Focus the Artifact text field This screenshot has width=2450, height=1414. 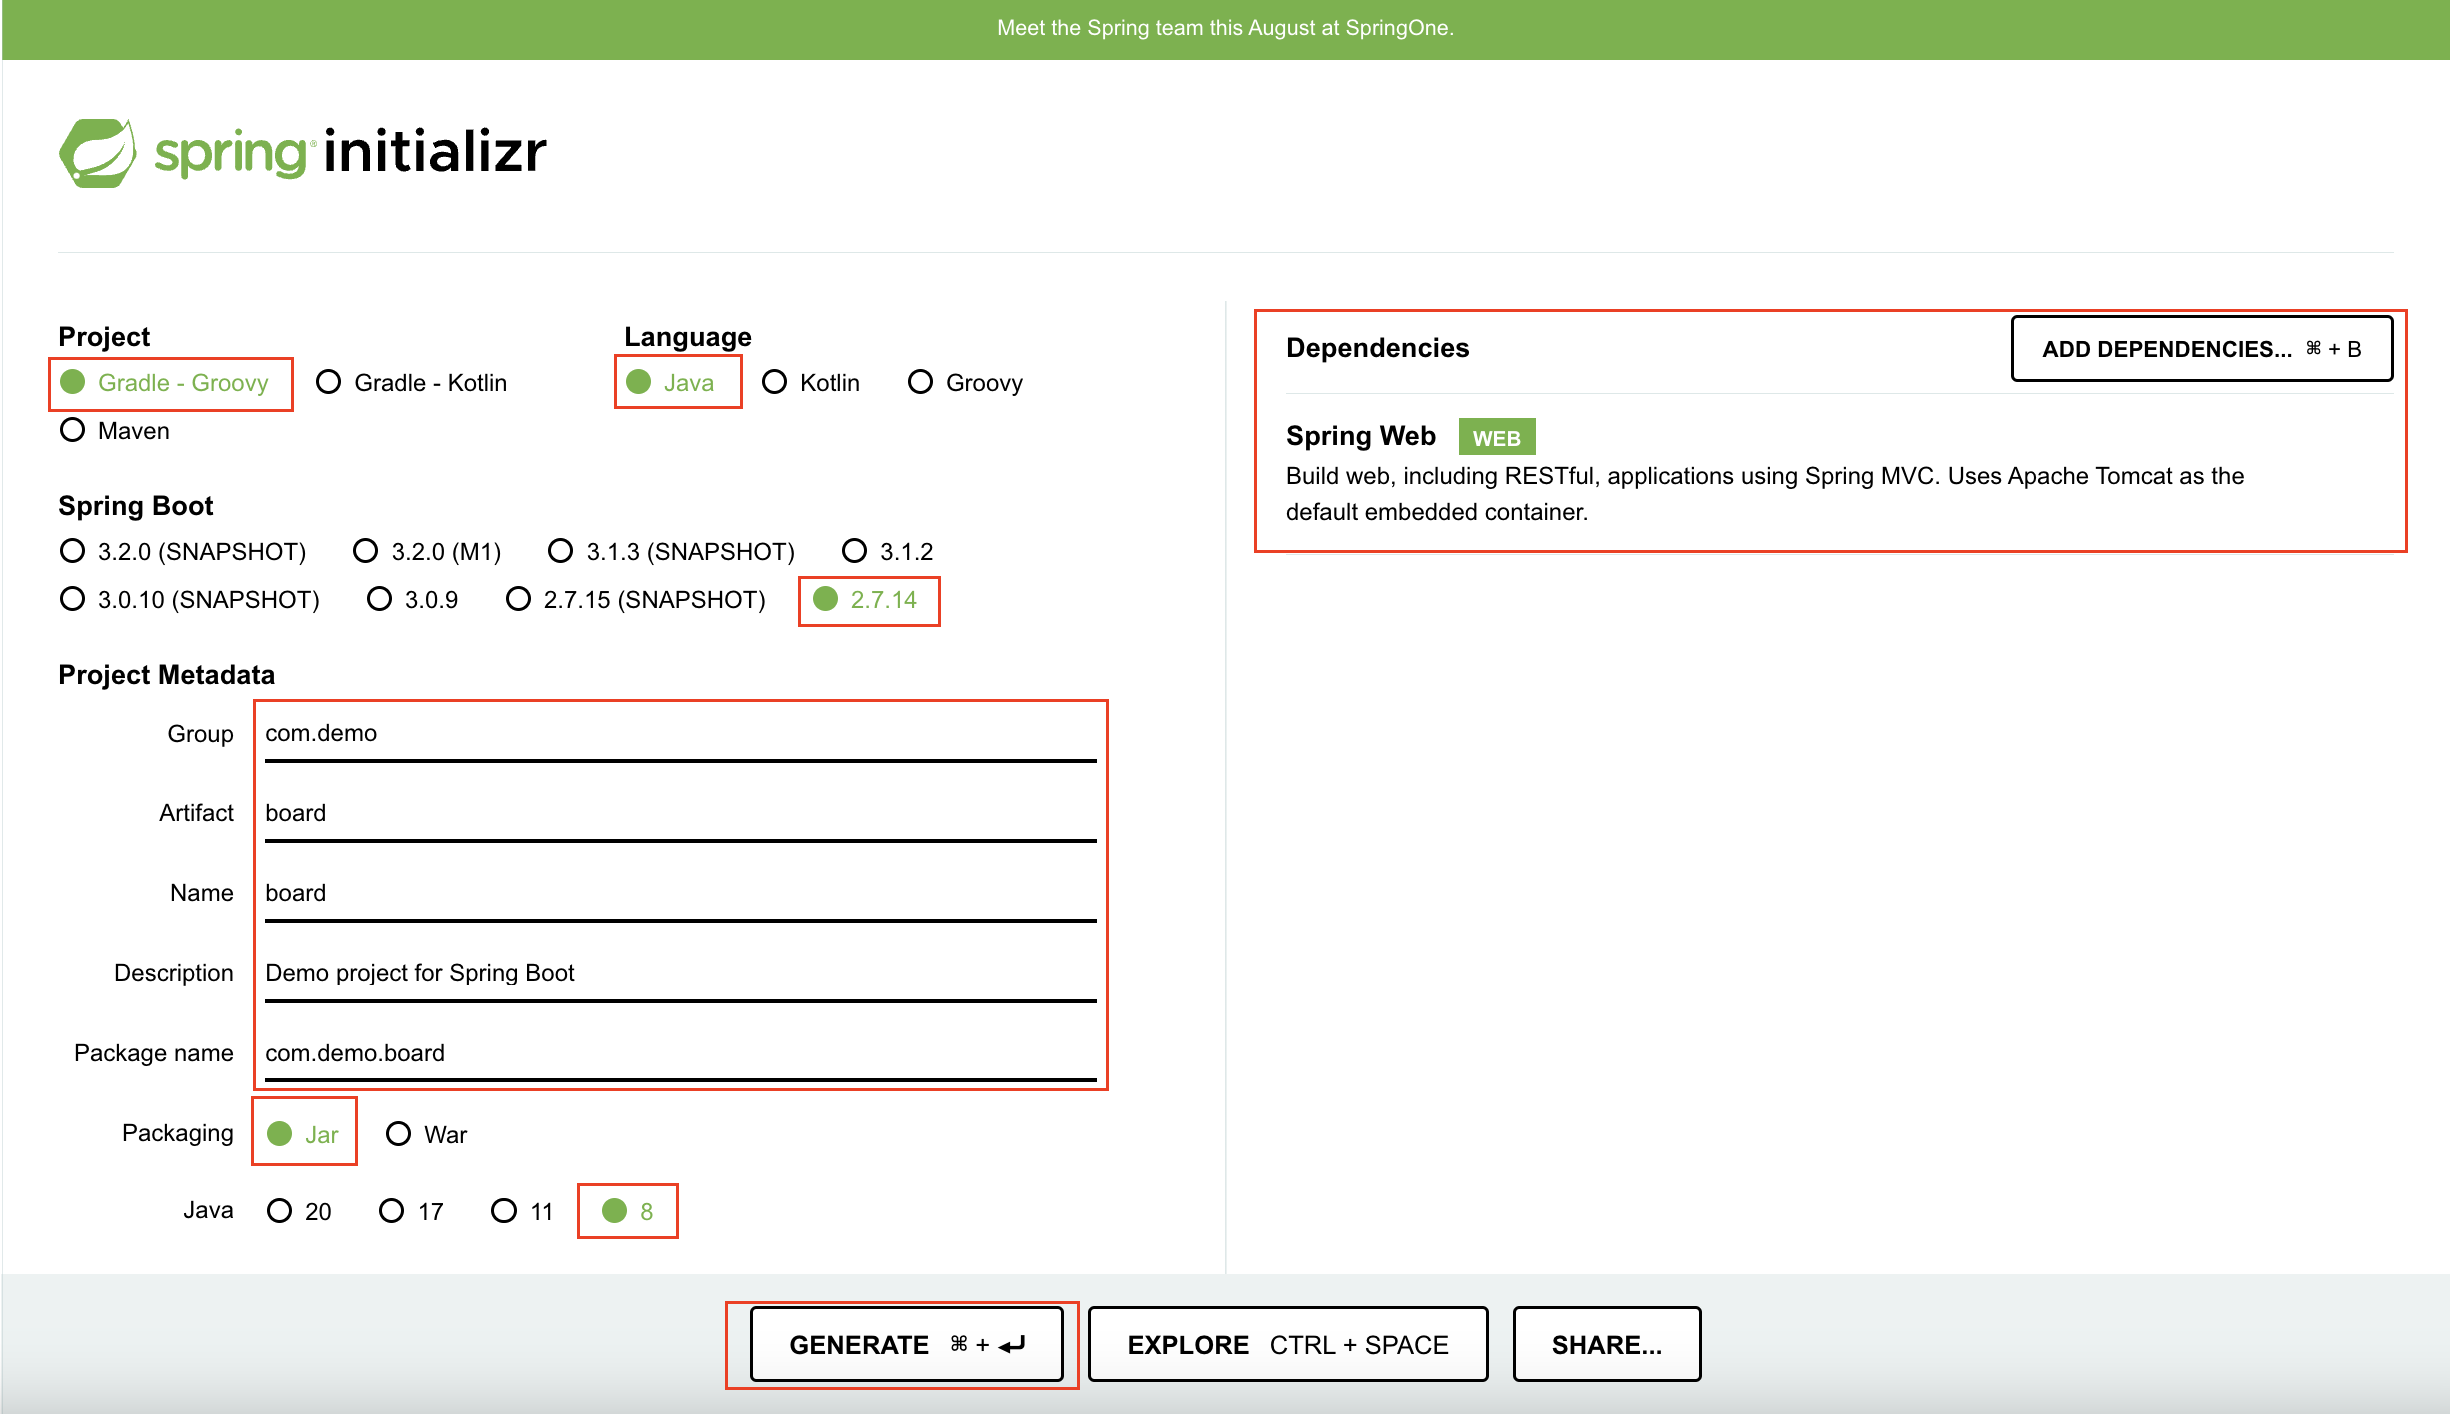click(680, 813)
